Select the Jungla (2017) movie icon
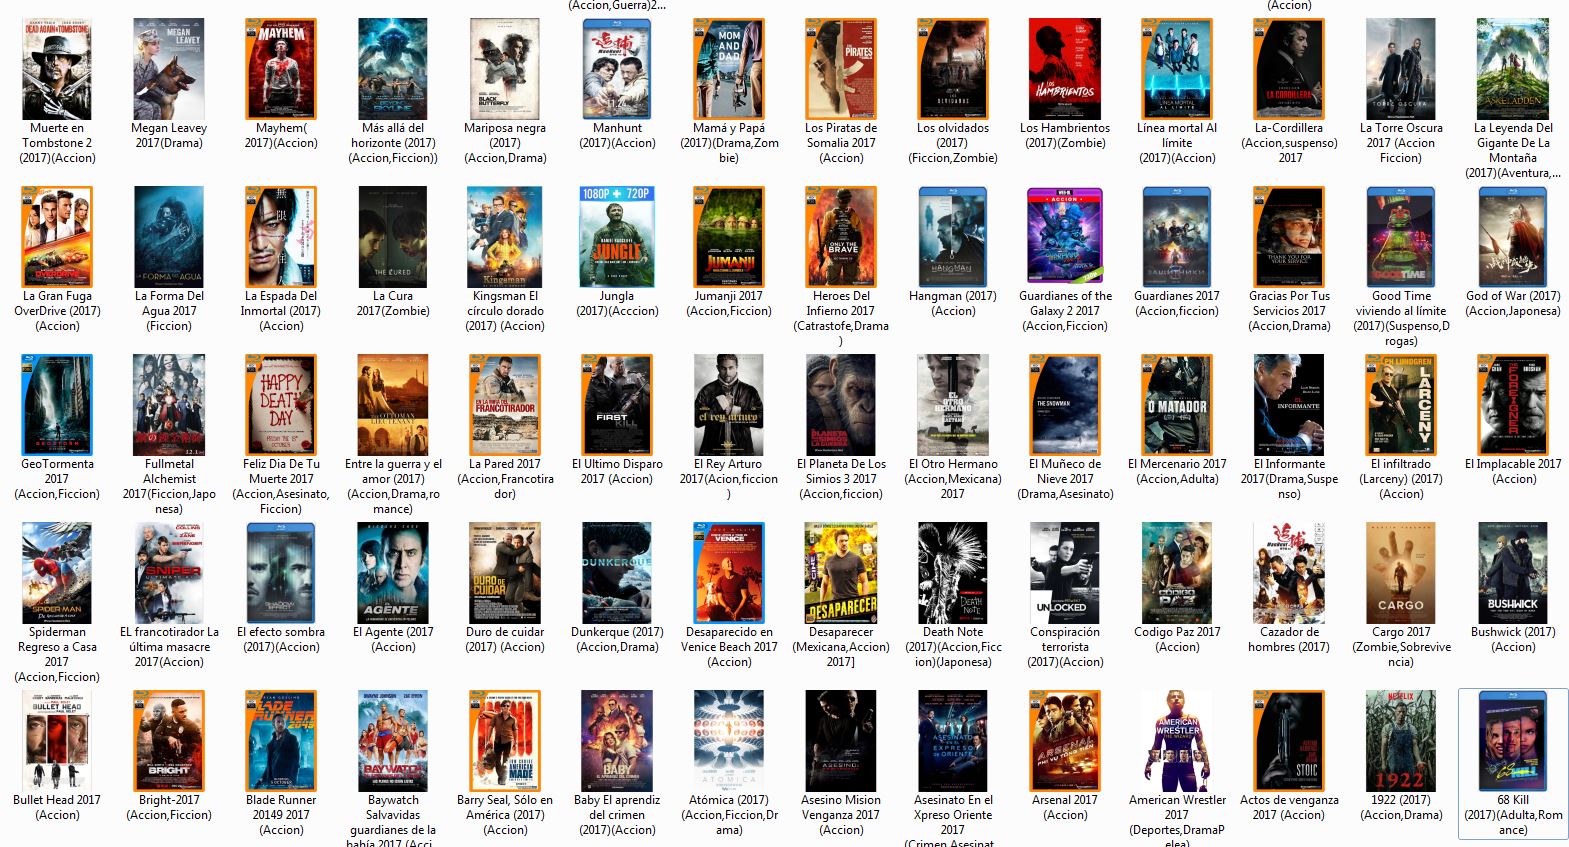1569x847 pixels. point(617,237)
